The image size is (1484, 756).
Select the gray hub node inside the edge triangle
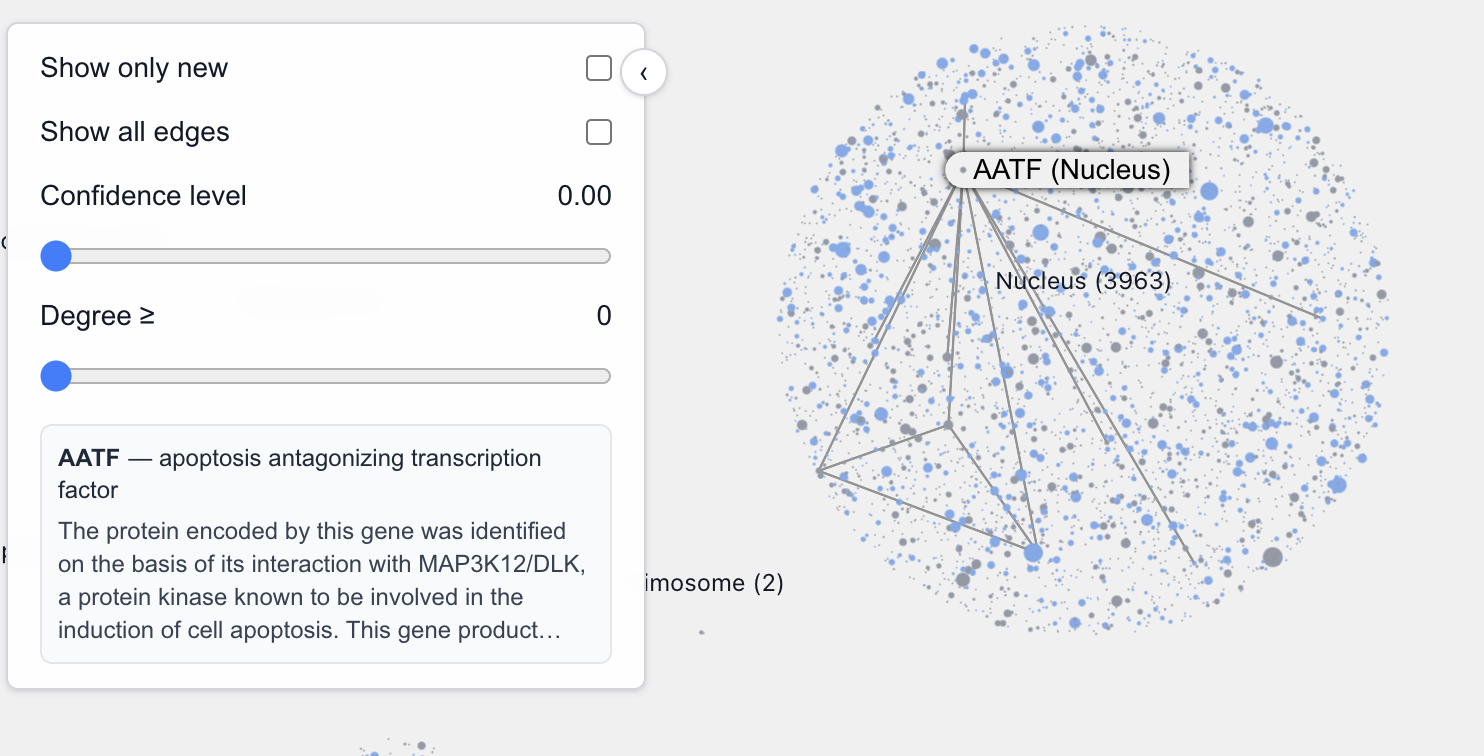949,425
